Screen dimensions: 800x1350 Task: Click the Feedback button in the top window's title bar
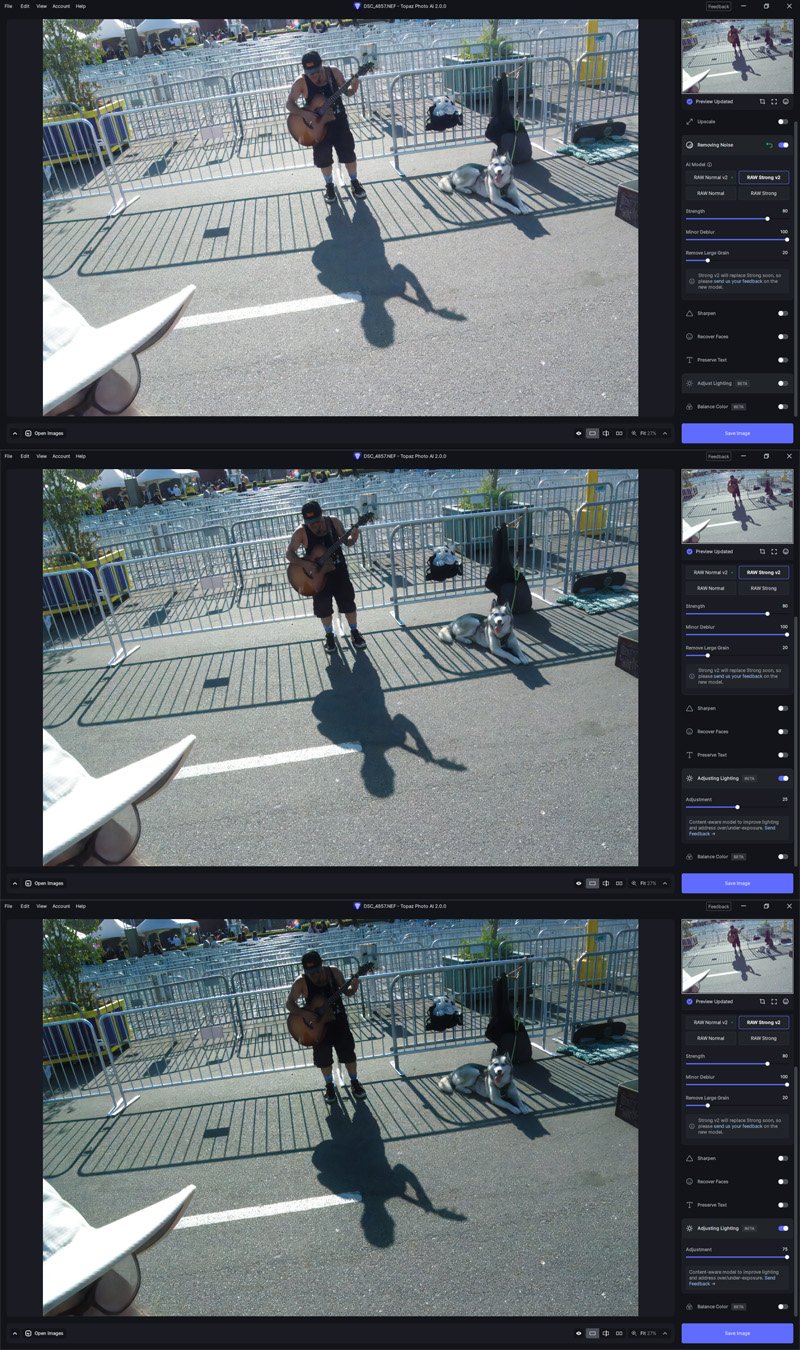718,6
